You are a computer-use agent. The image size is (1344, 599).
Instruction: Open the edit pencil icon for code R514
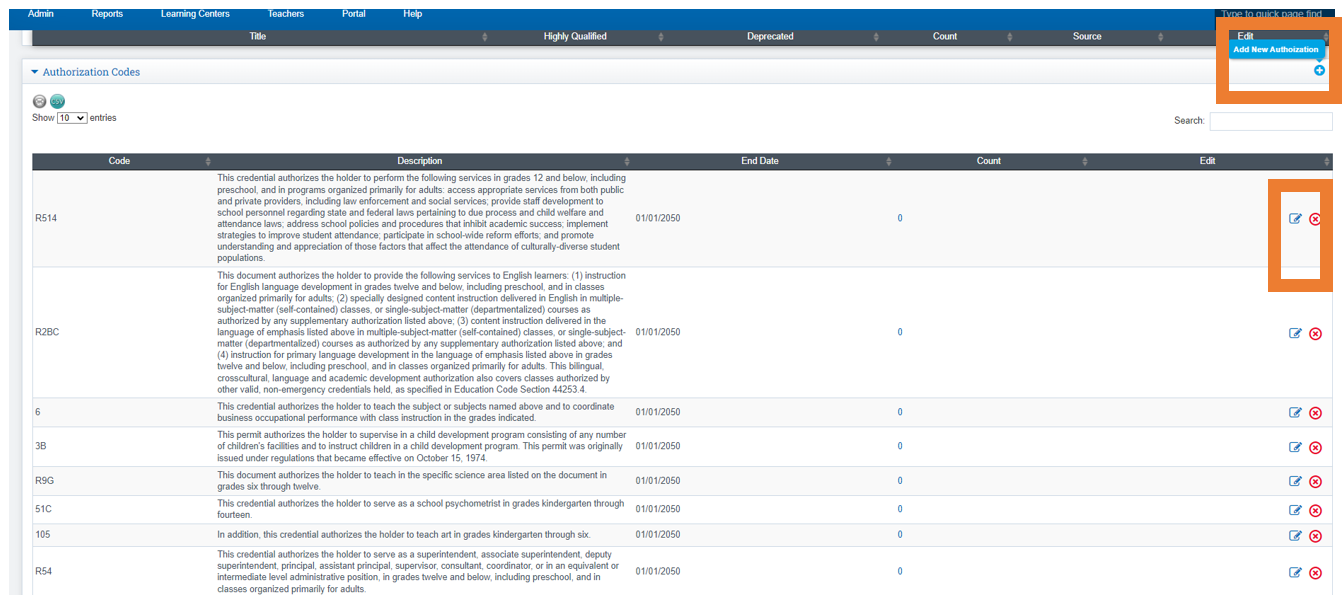tap(1295, 218)
